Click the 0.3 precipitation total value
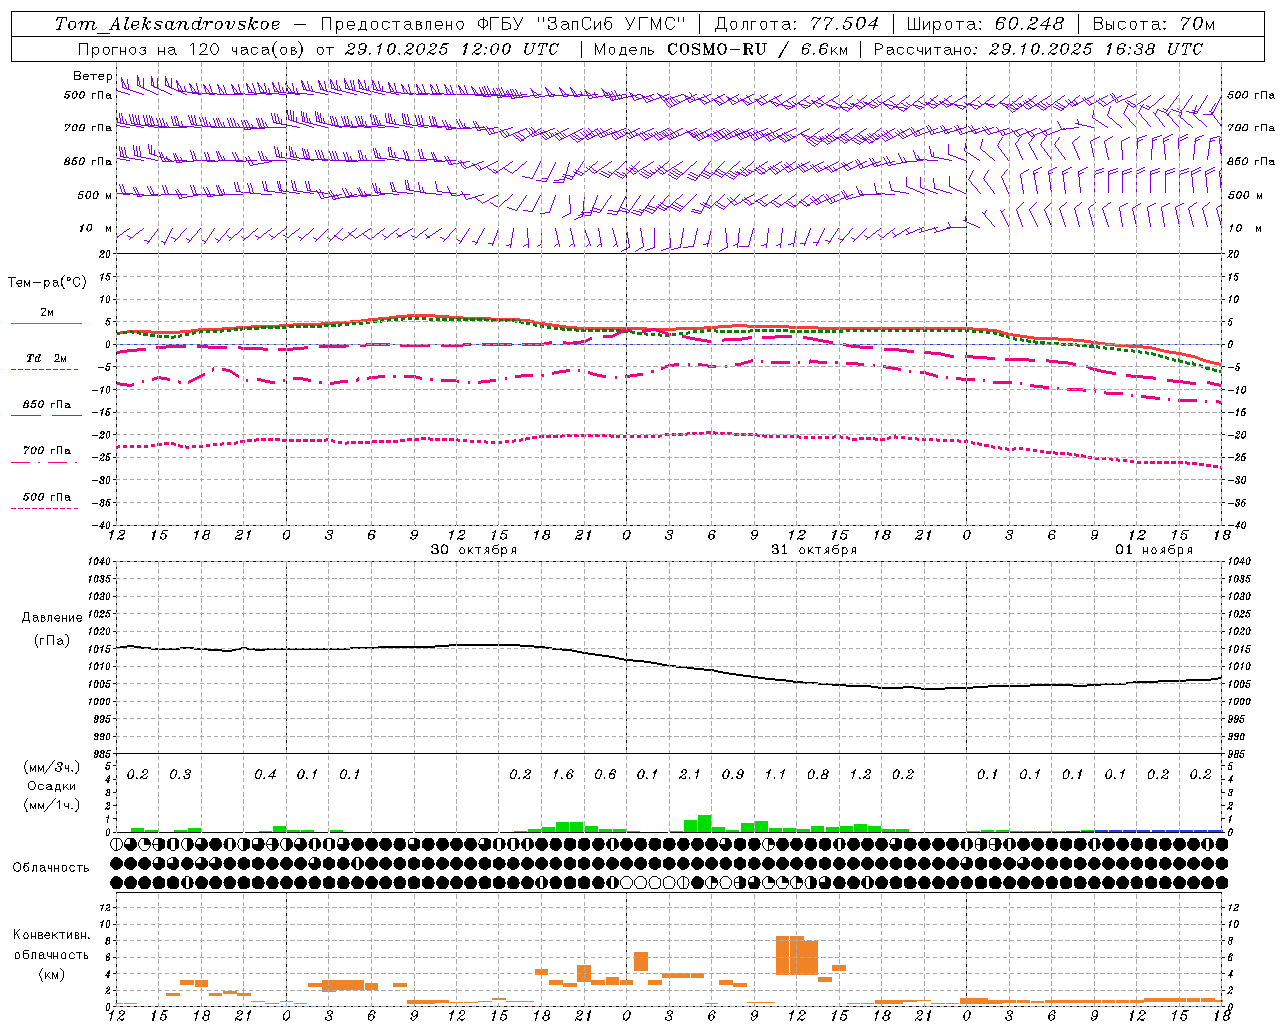The height and width of the screenshot is (1024, 1280). click(x=180, y=775)
